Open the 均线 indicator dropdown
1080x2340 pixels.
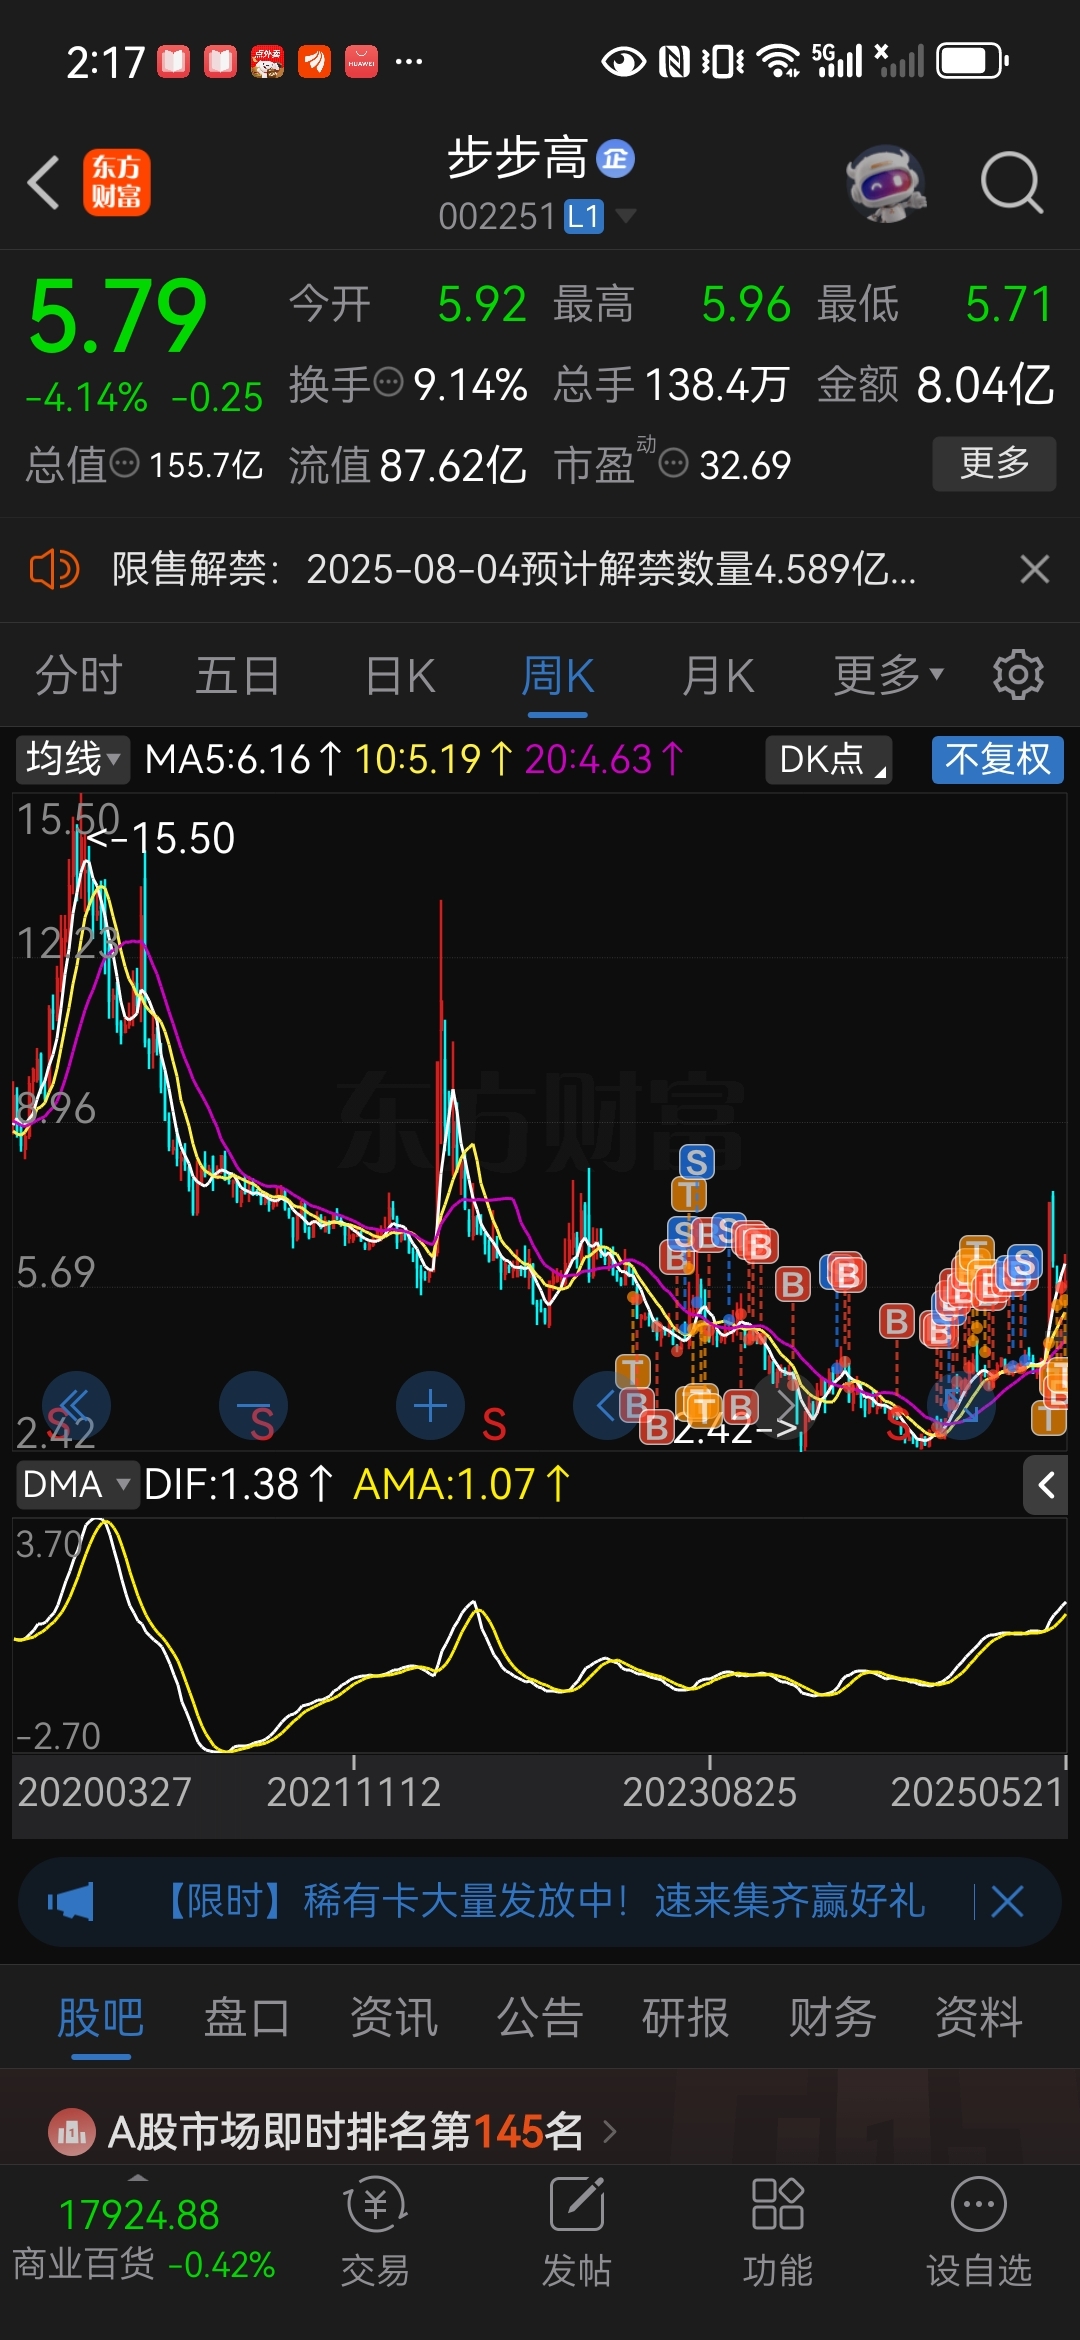click(72, 759)
